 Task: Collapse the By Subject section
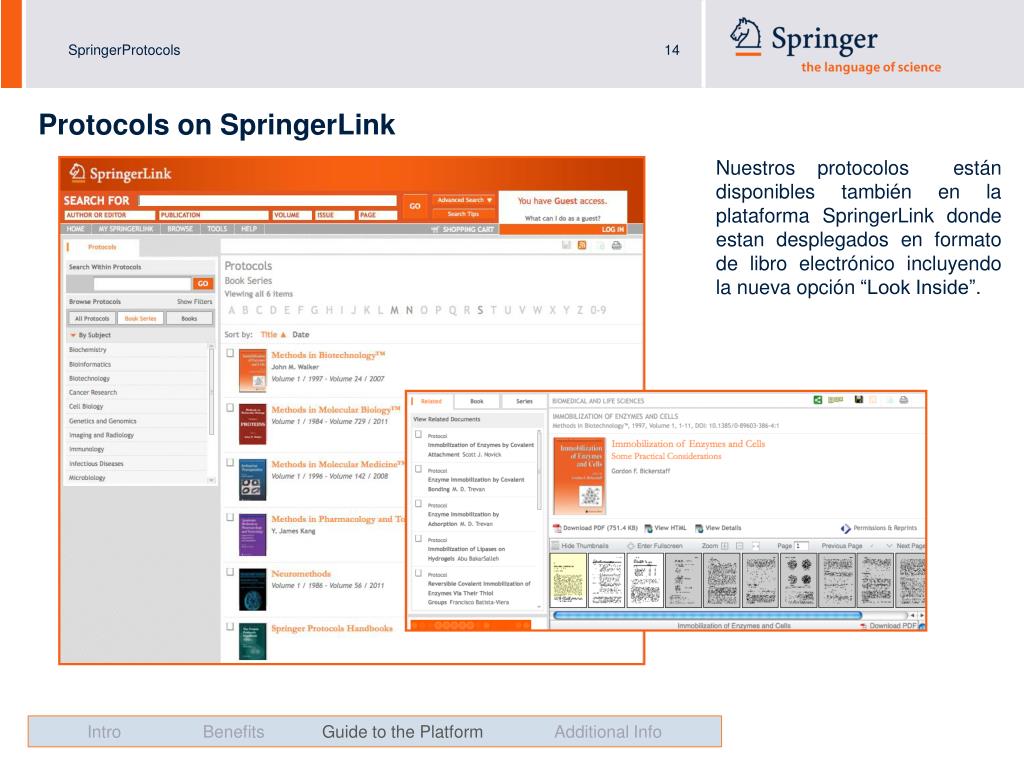[x=73, y=335]
